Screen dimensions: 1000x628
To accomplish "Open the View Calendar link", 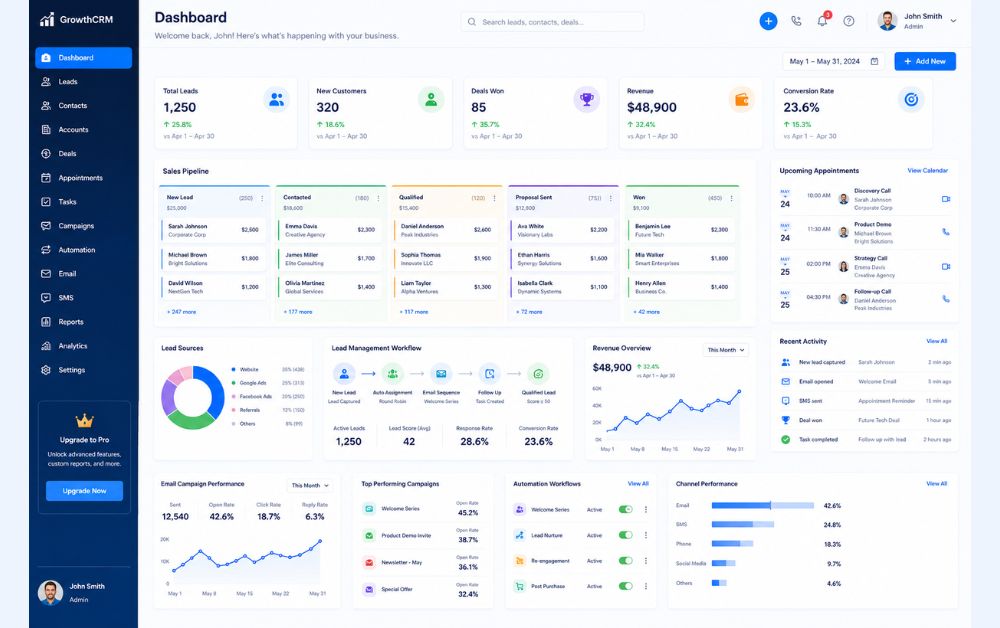I will point(927,171).
